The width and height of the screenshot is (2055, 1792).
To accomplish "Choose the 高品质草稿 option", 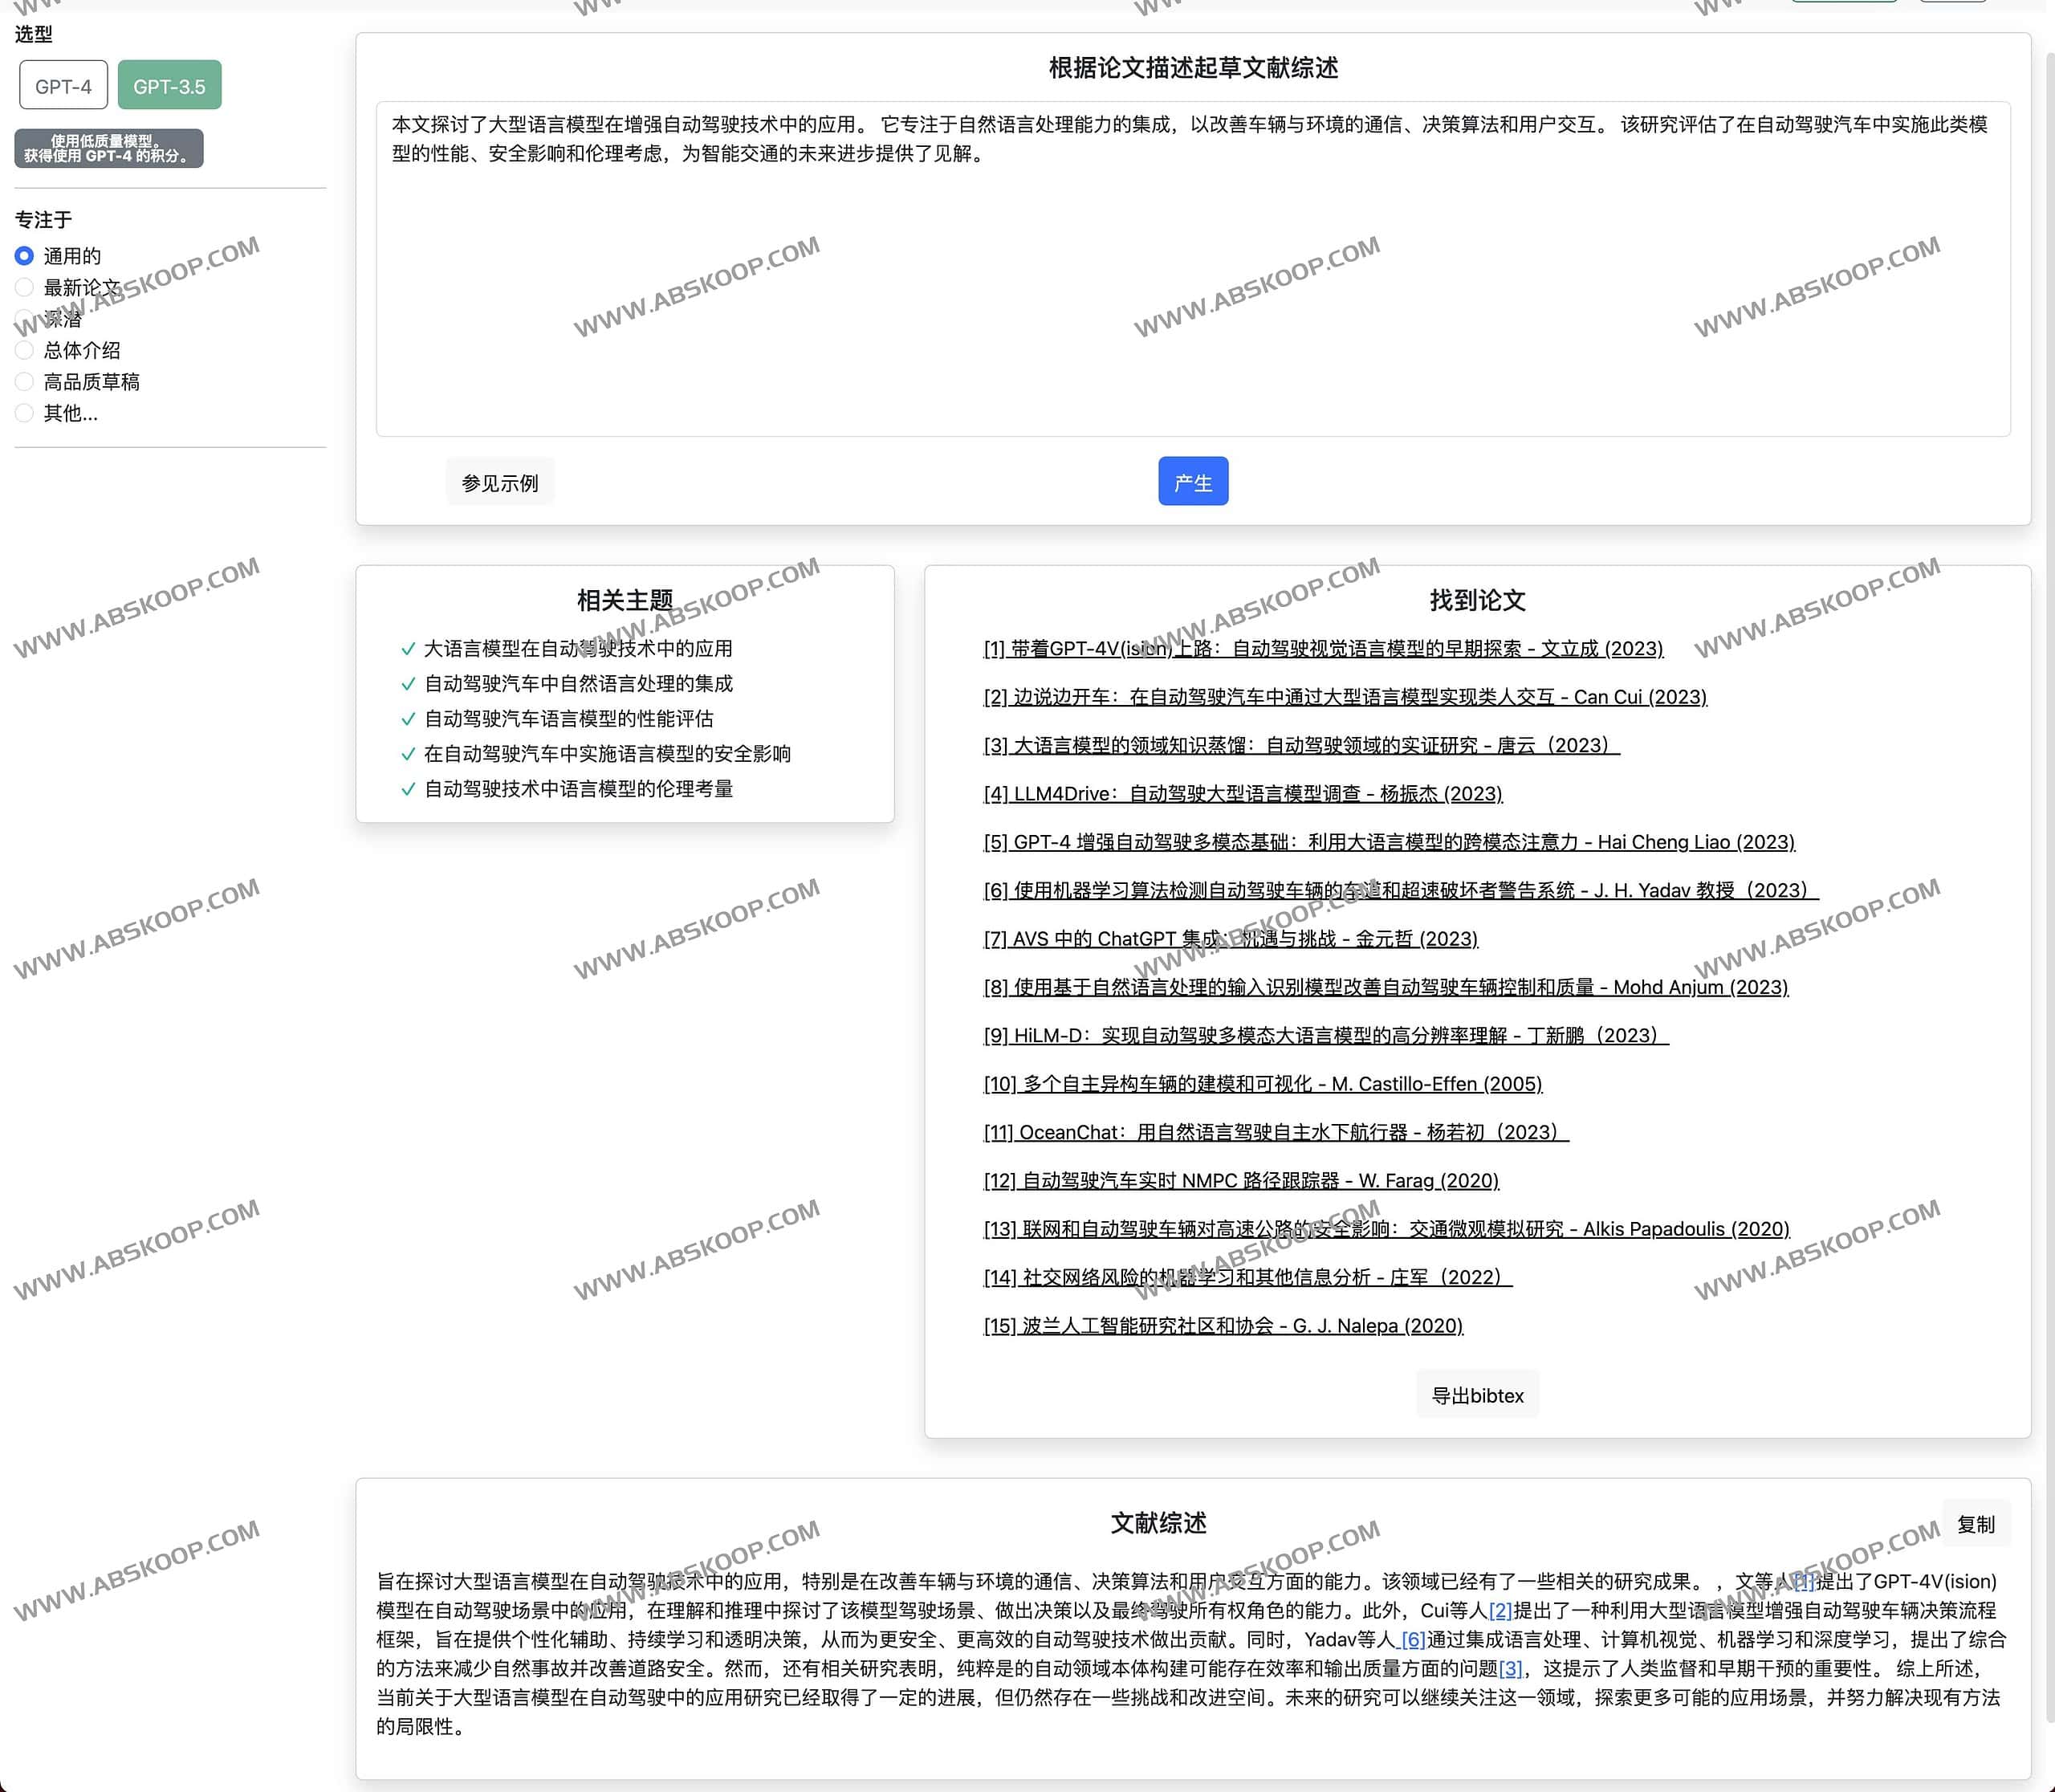I will pos(25,381).
